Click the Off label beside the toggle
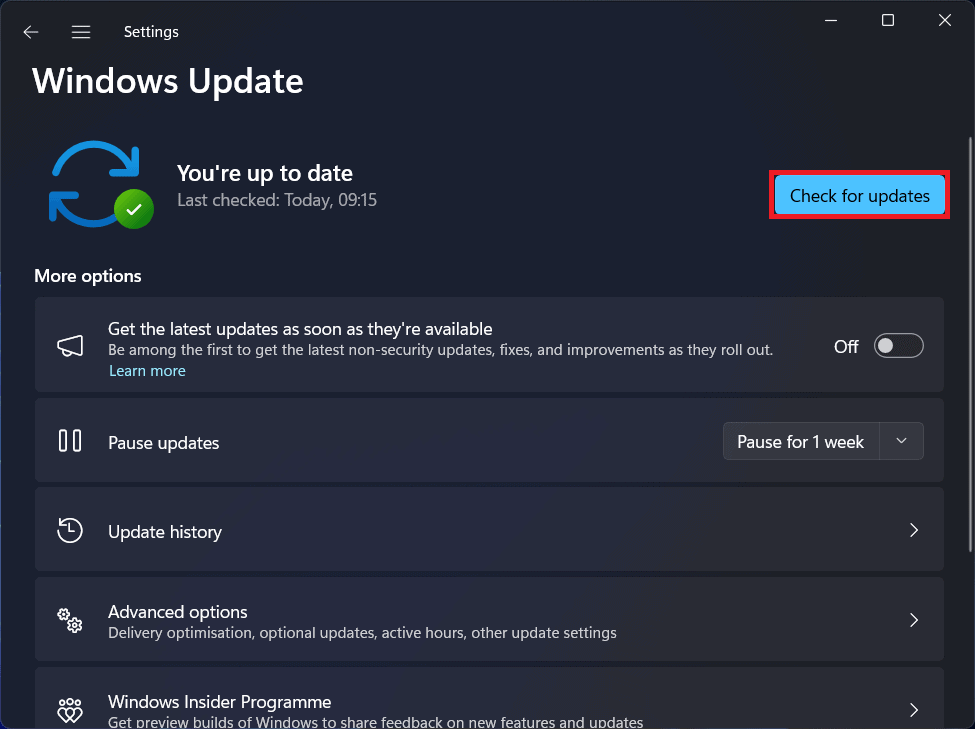Screen dimensions: 975x729 pos(846,346)
